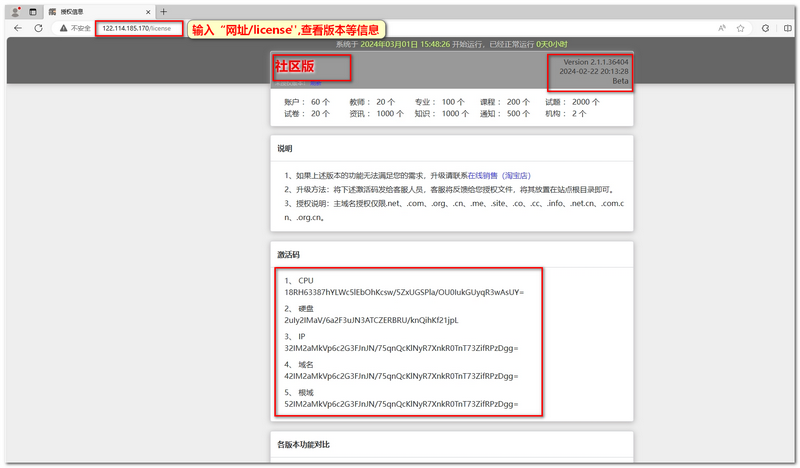Screen dimensions: 800x468
Task: Open the browser profile avatar
Action: click(x=16, y=11)
